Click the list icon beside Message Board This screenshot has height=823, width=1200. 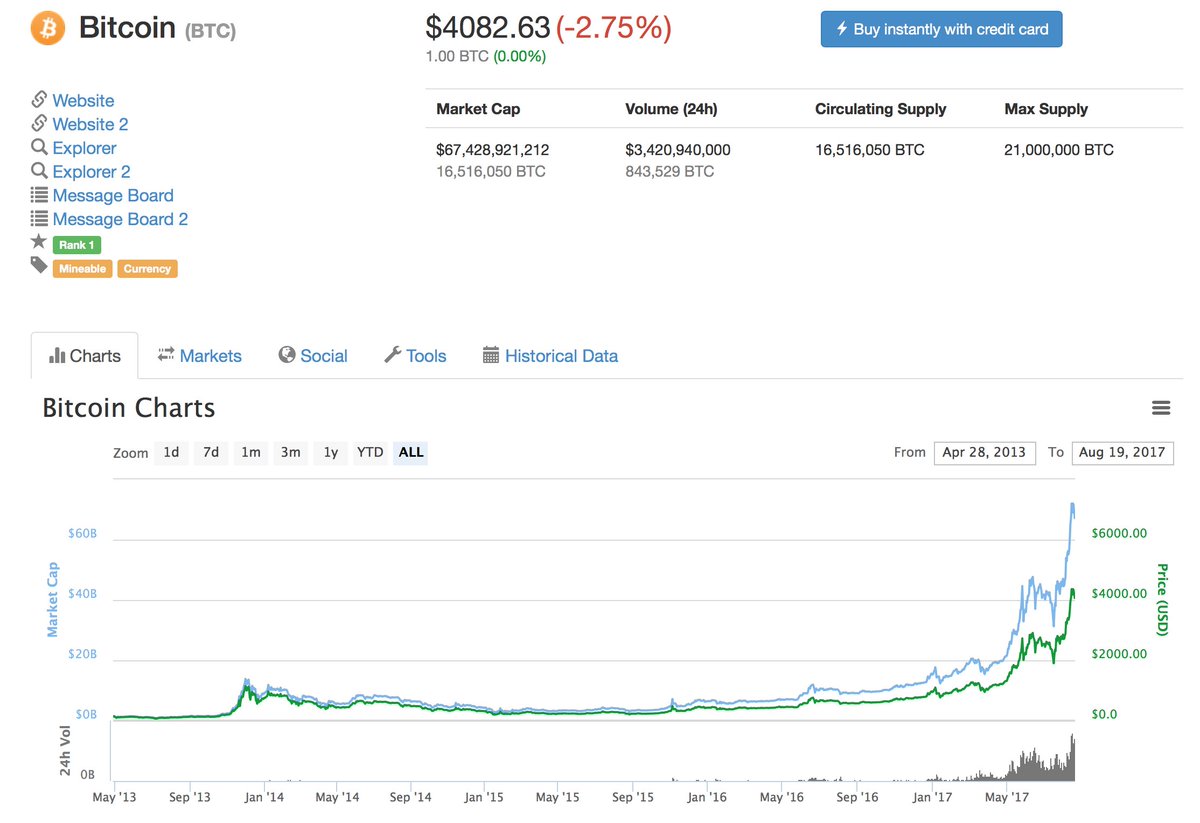39,195
